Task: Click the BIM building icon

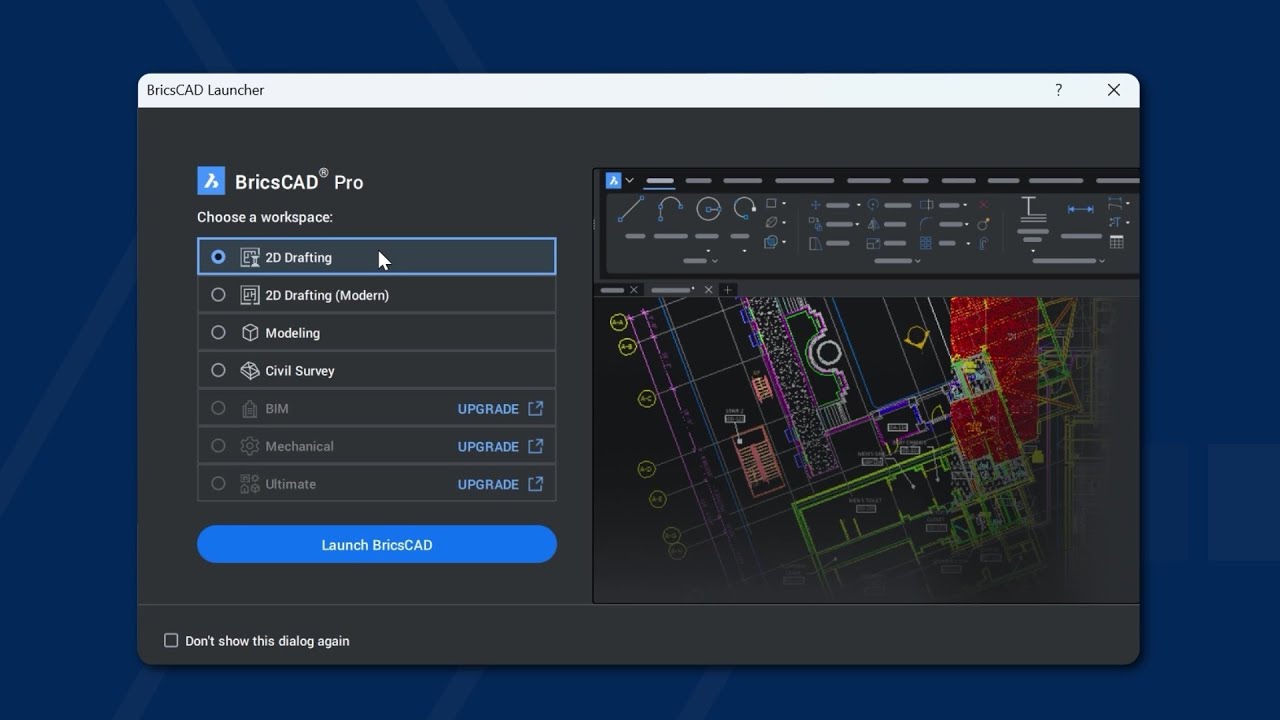Action: 250,408
